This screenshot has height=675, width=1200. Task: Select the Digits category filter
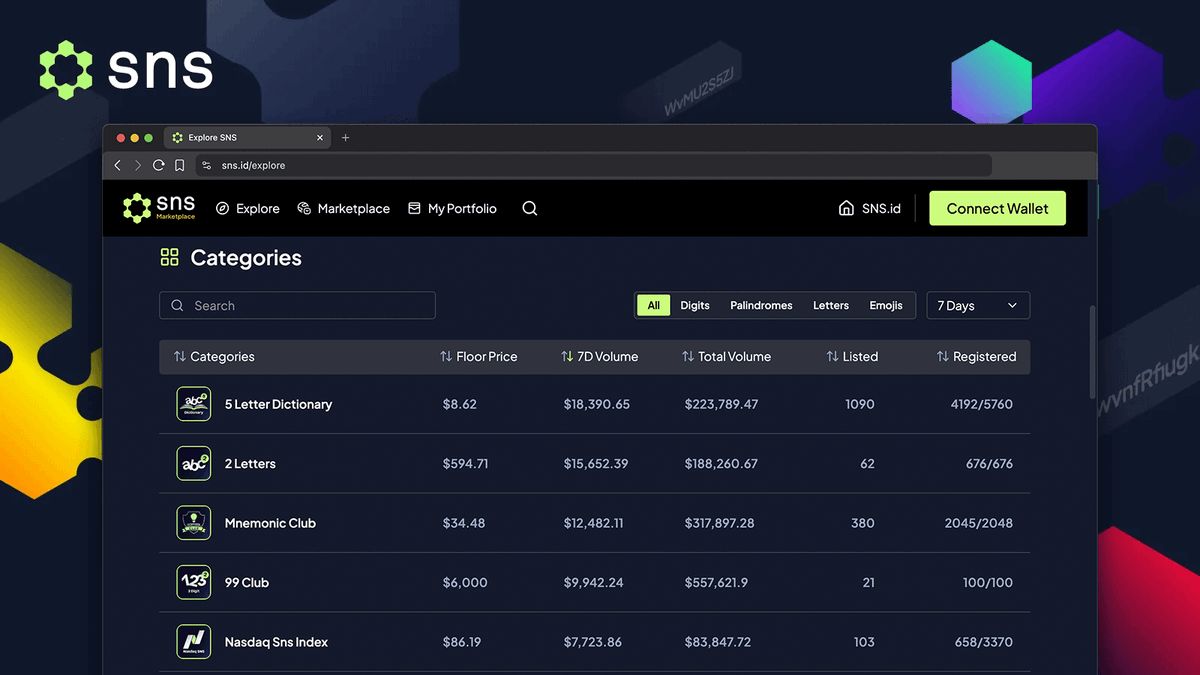point(695,306)
